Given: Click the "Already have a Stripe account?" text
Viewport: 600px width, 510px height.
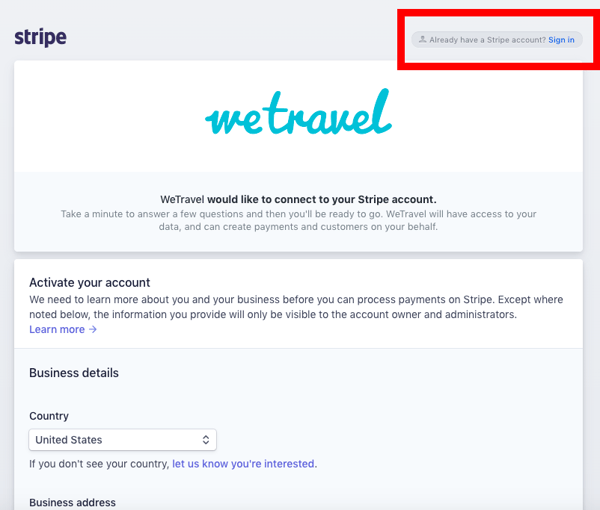Looking at the screenshot, I should (x=487, y=40).
